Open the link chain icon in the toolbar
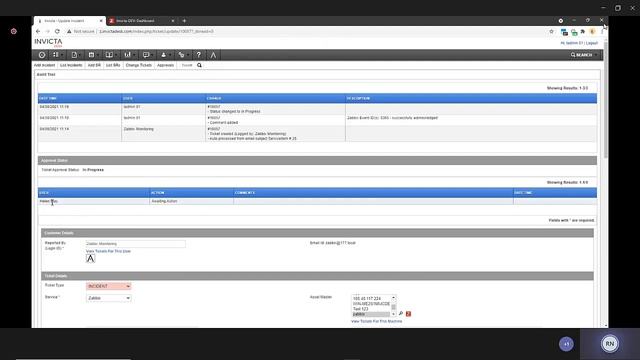Viewport: 640px width, 360px height. (x=182, y=55)
